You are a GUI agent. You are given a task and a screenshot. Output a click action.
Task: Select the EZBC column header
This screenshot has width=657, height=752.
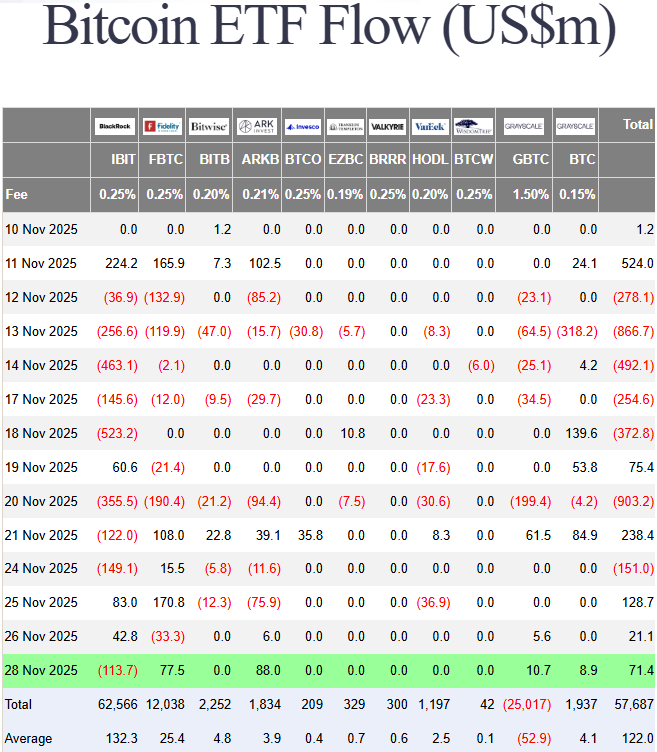[345, 159]
